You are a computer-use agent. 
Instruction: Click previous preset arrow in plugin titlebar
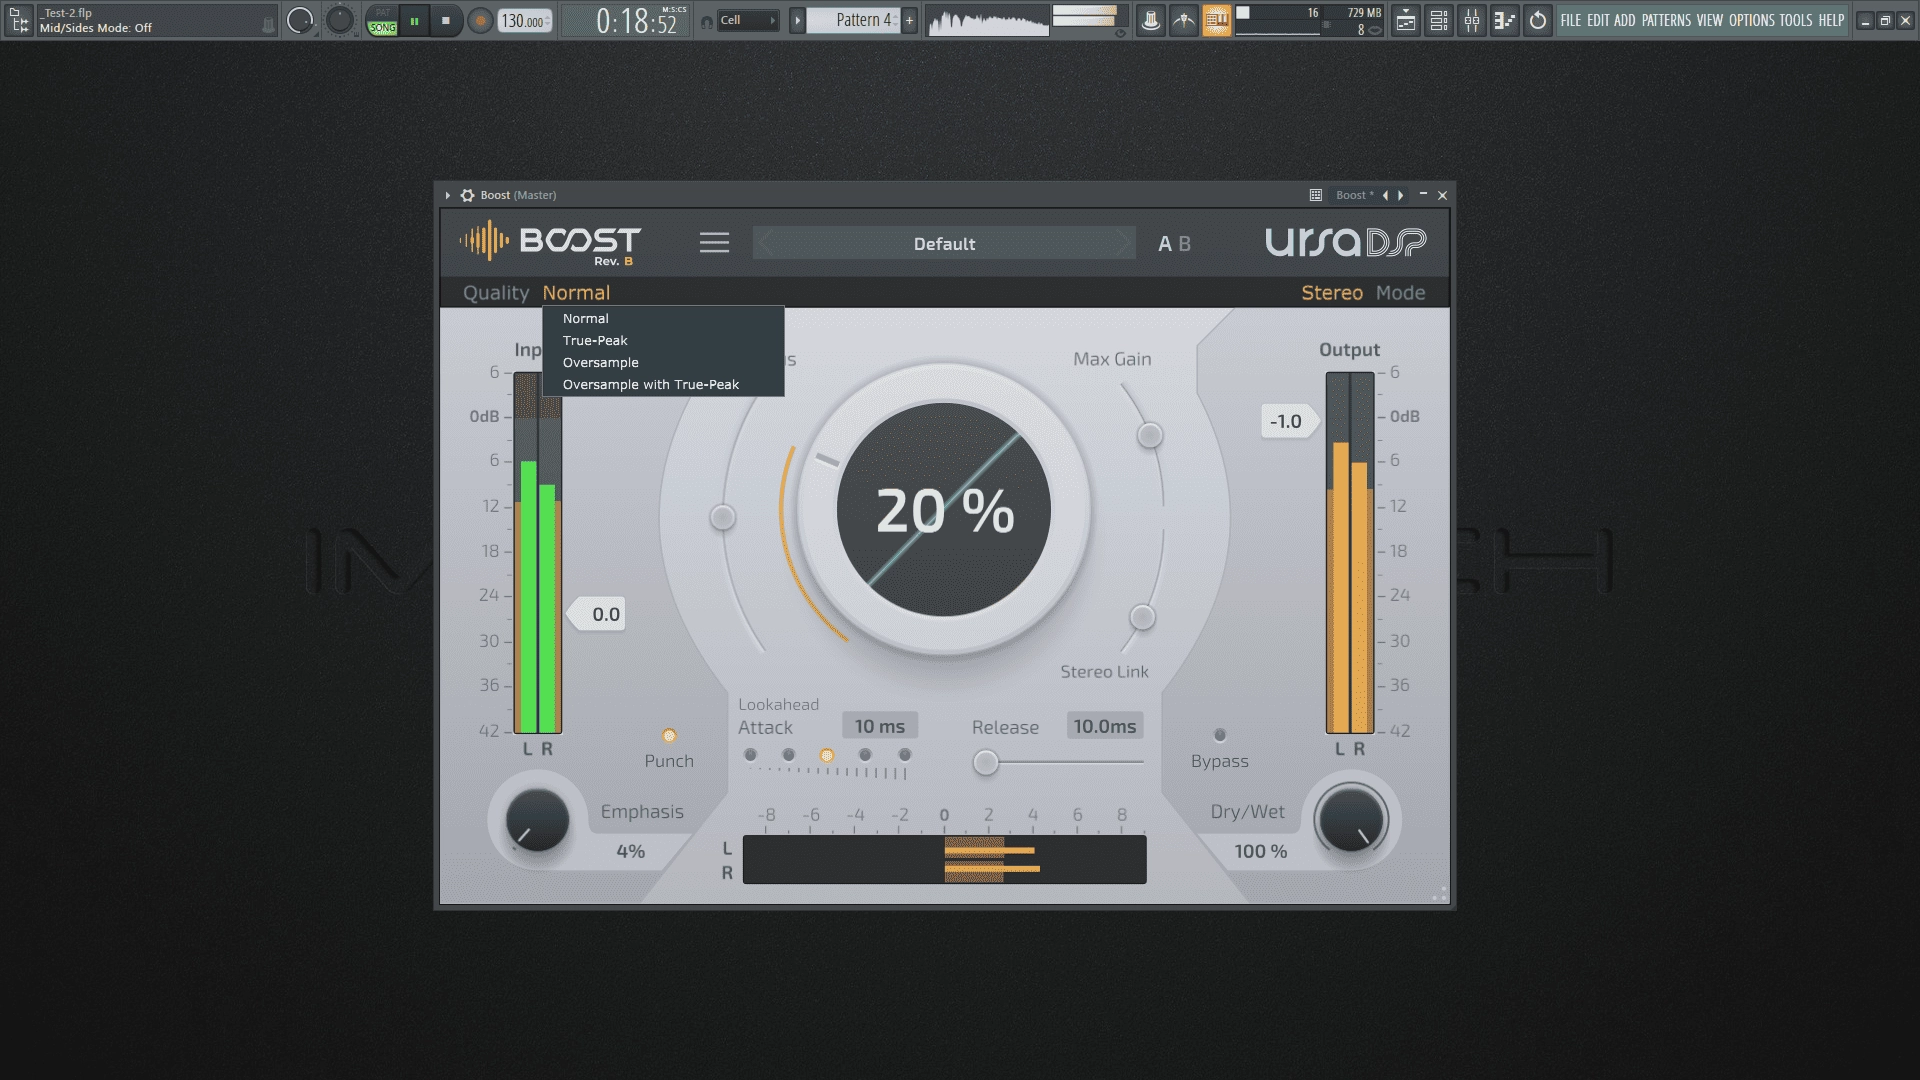click(x=1385, y=195)
